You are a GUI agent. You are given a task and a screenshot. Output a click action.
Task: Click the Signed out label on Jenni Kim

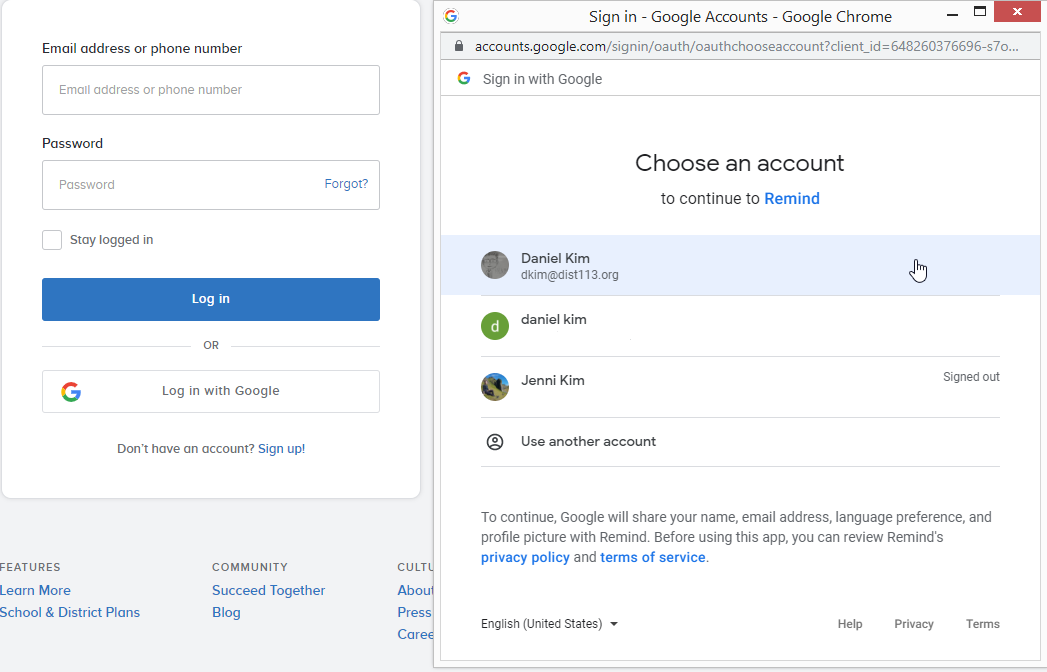[971, 377]
